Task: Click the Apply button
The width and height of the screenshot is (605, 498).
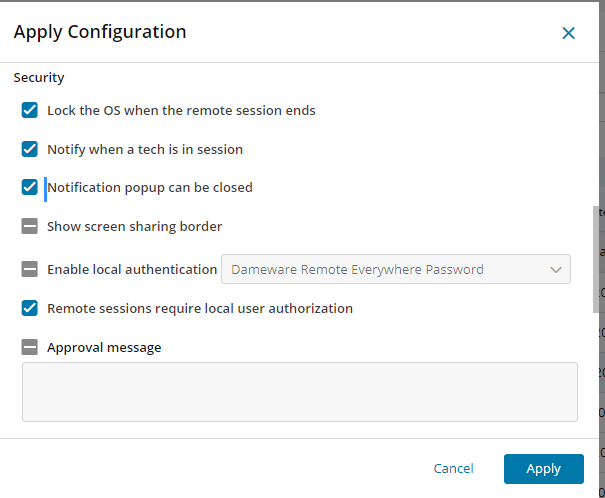Action: pos(544,468)
